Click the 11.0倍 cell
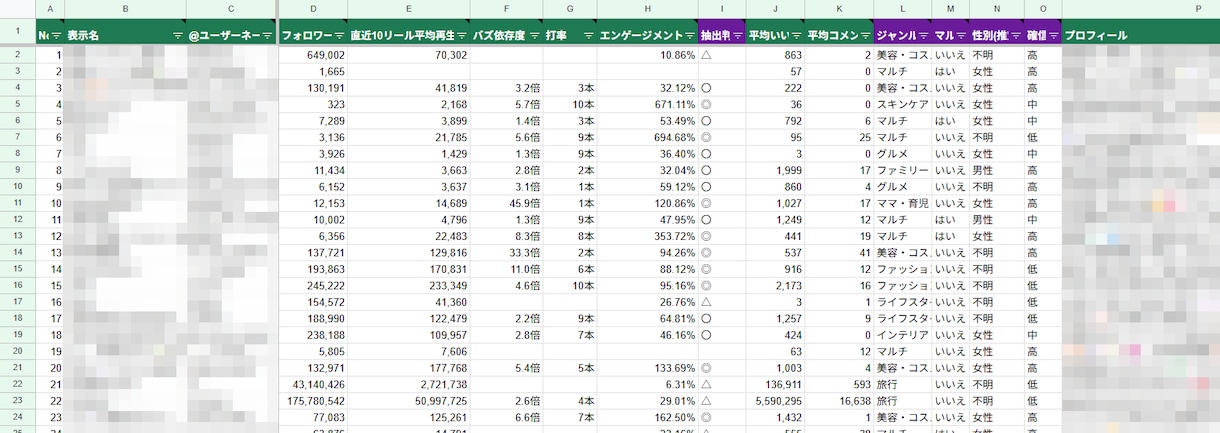Image resolution: width=1220 pixels, height=433 pixels. point(507,270)
